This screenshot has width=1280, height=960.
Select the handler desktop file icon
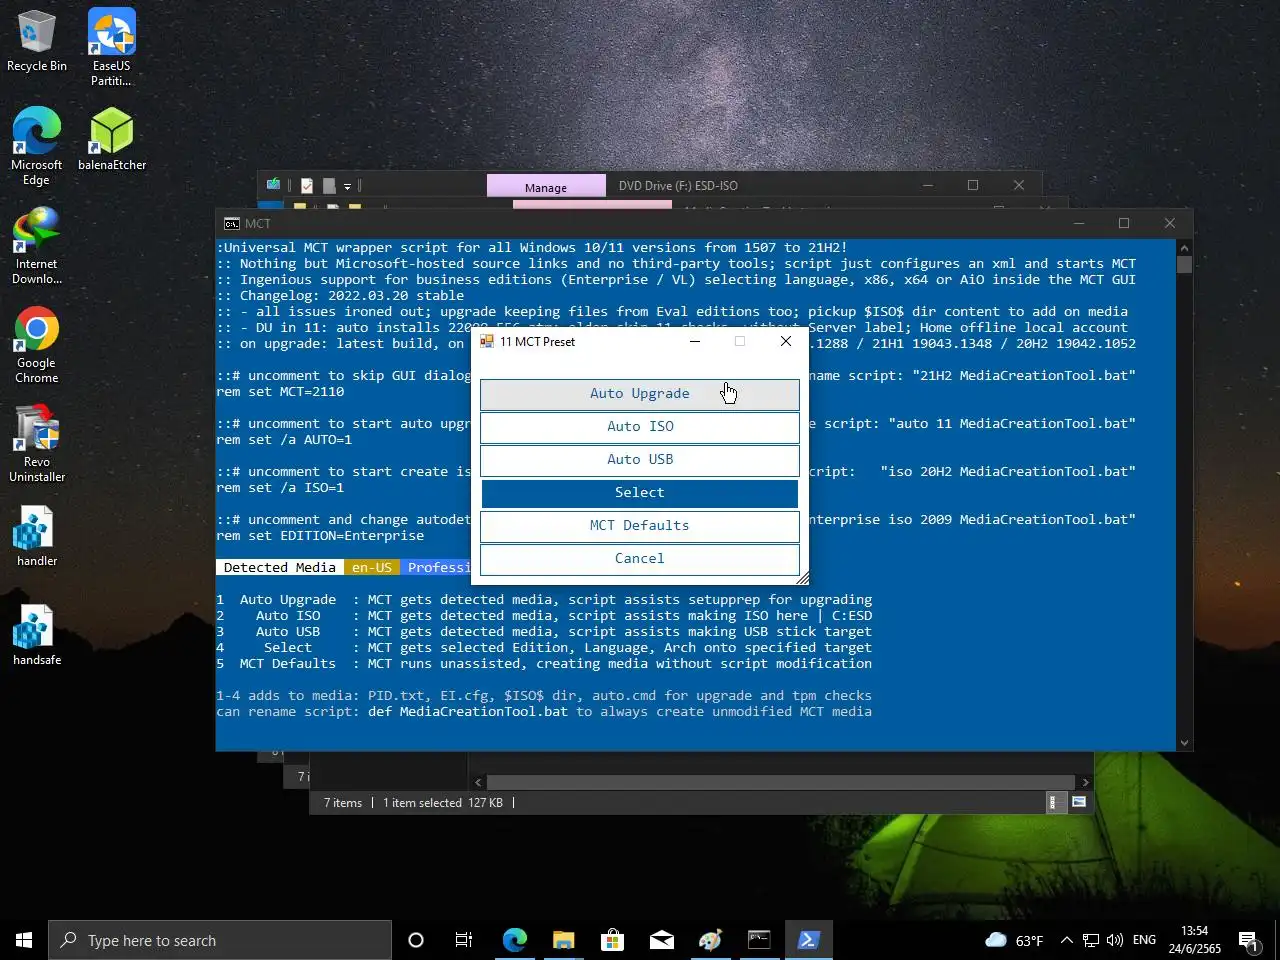pos(37,536)
